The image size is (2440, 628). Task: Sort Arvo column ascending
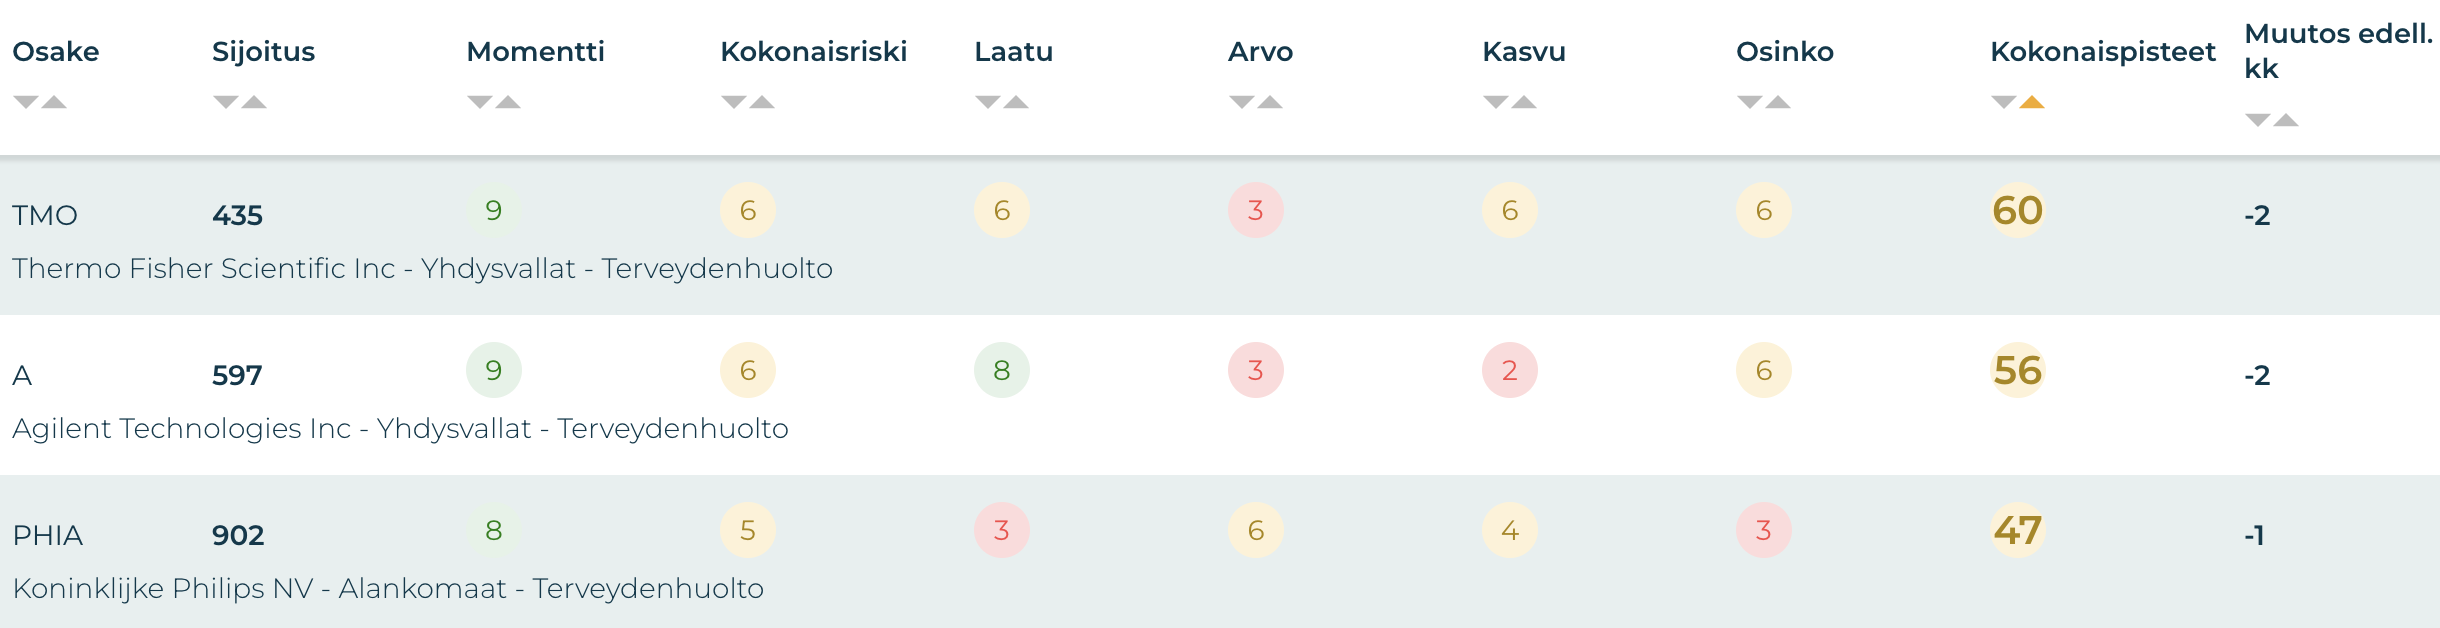1271,102
